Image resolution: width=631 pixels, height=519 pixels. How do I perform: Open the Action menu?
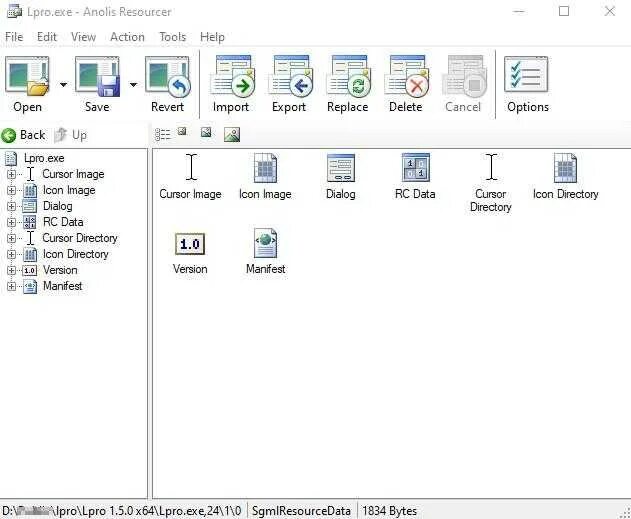127,37
